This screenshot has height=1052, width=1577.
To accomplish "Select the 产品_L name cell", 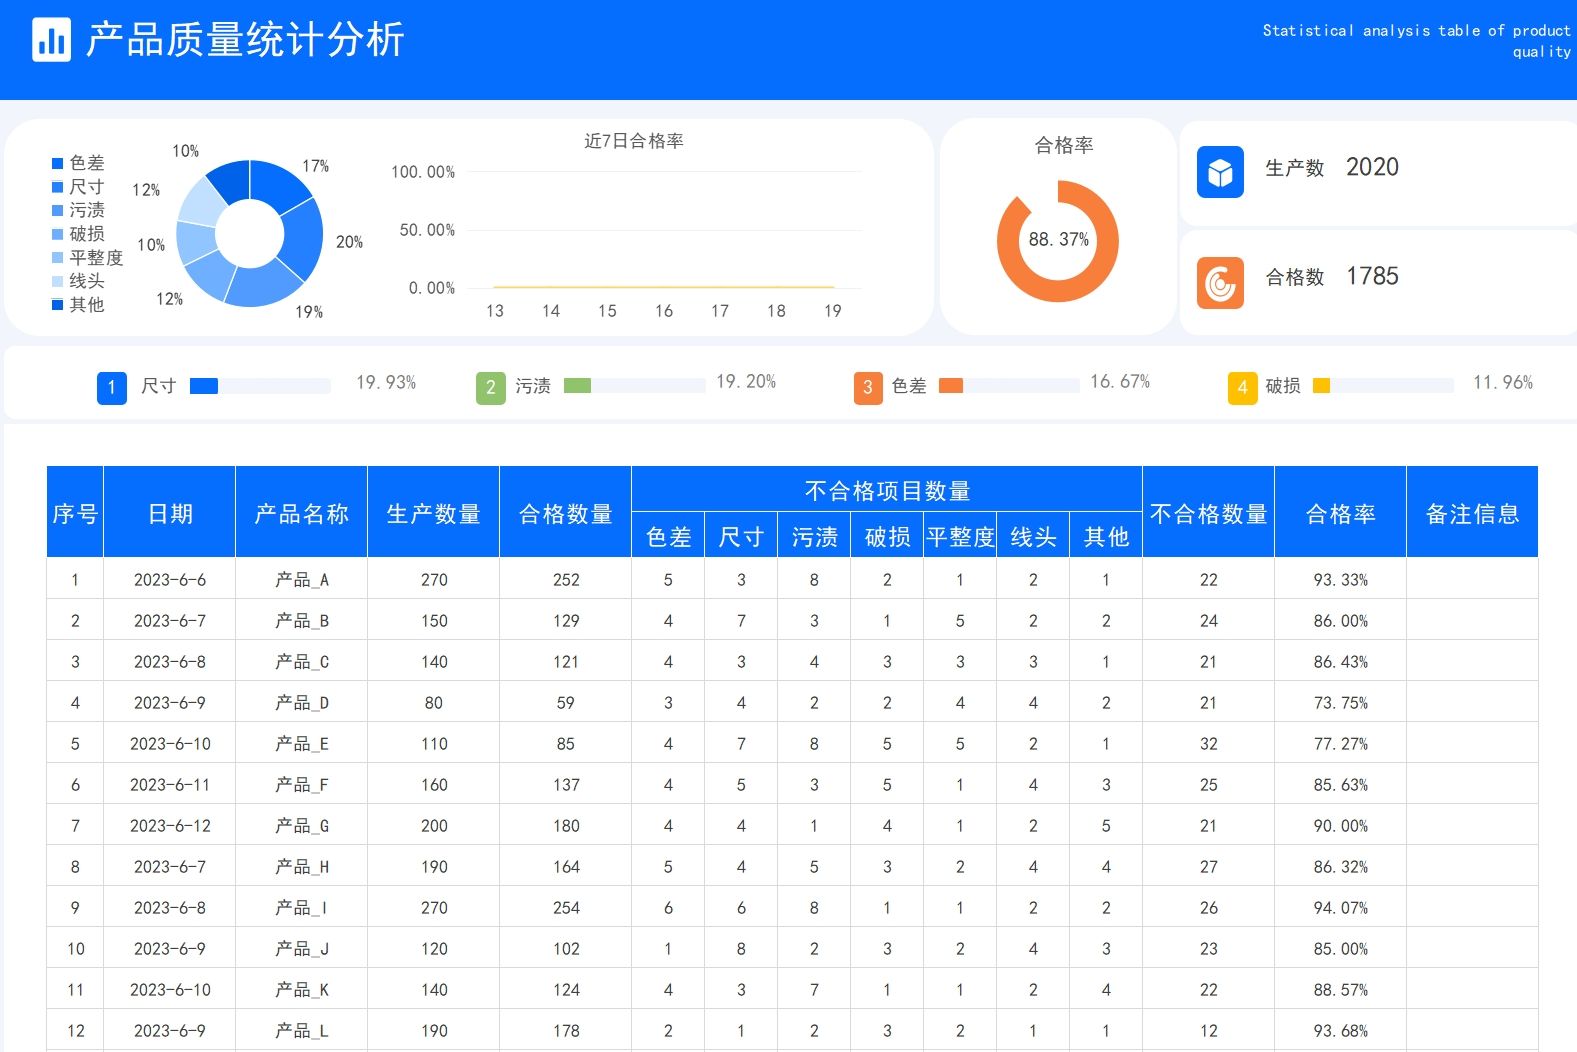I will (x=302, y=1030).
